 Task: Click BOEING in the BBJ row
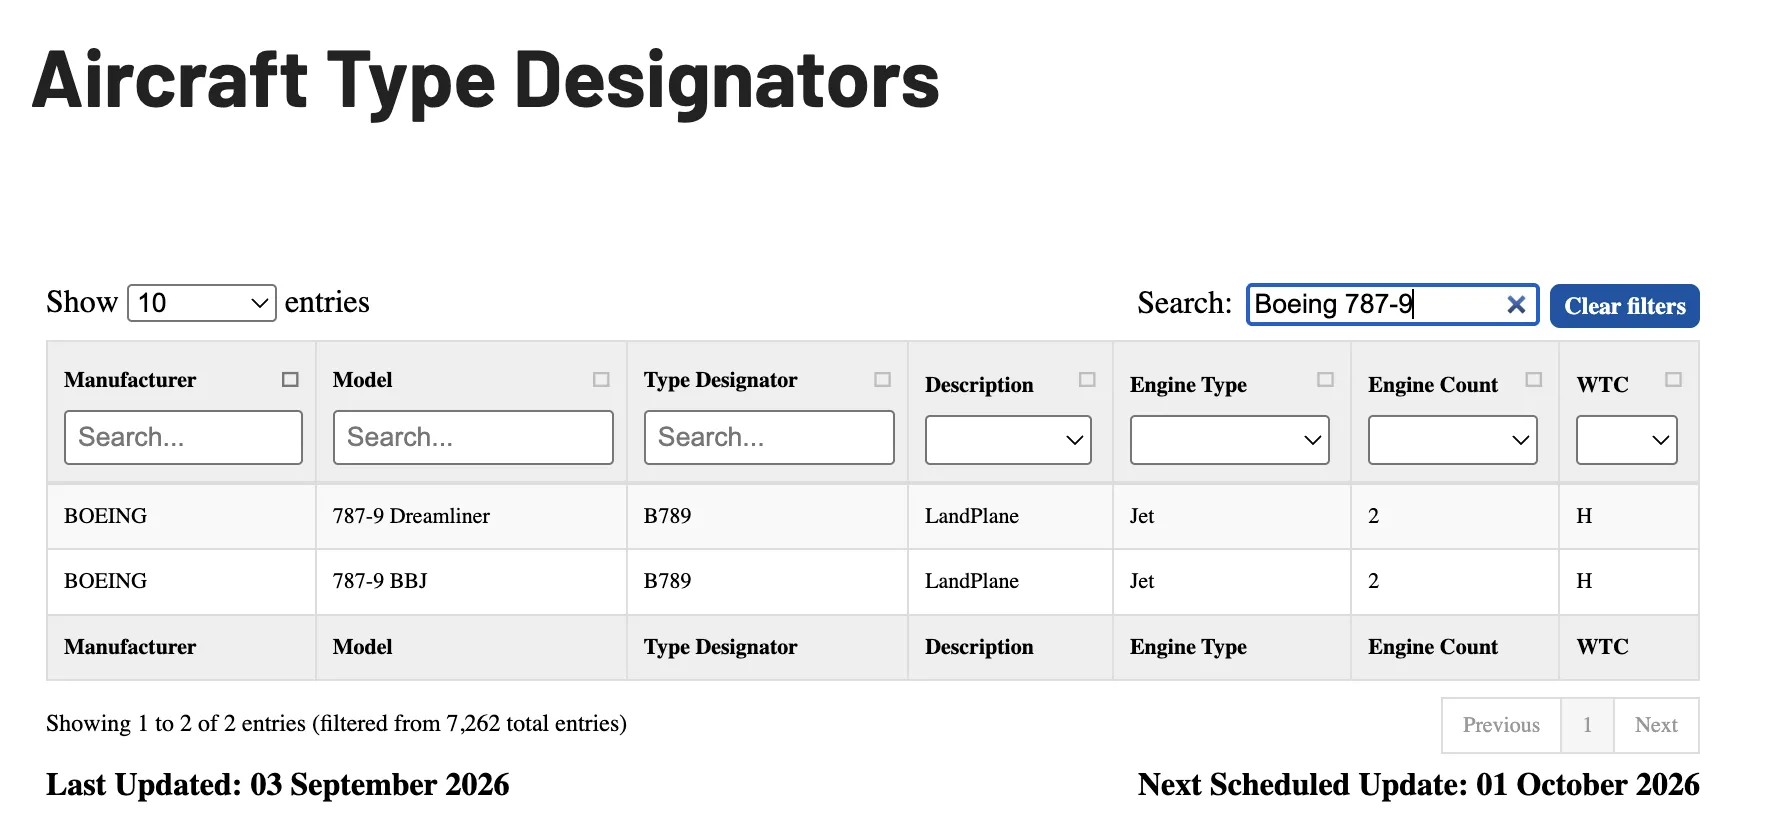(105, 581)
